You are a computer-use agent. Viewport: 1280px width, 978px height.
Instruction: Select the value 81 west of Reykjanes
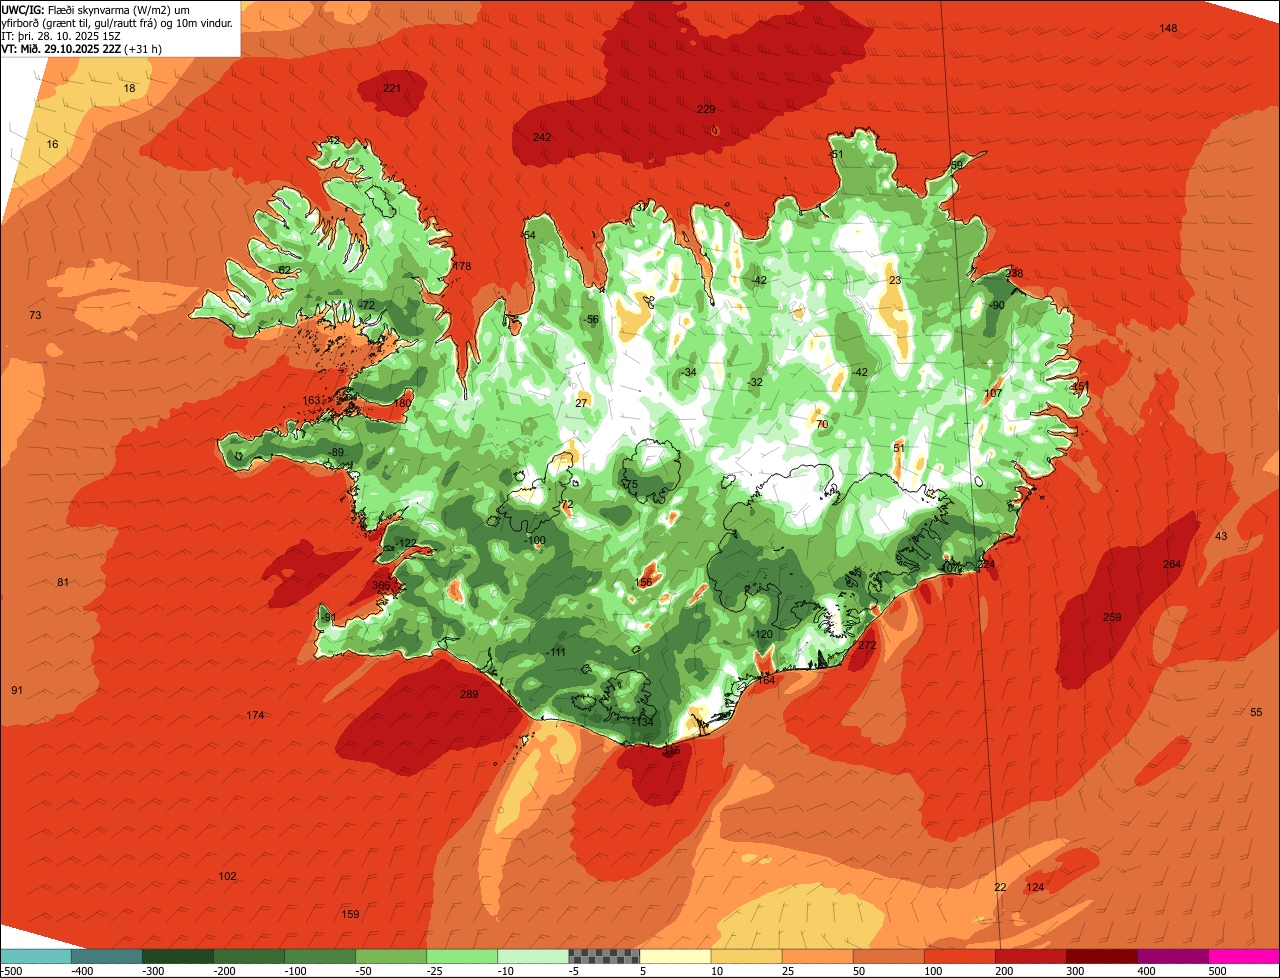coord(63,582)
